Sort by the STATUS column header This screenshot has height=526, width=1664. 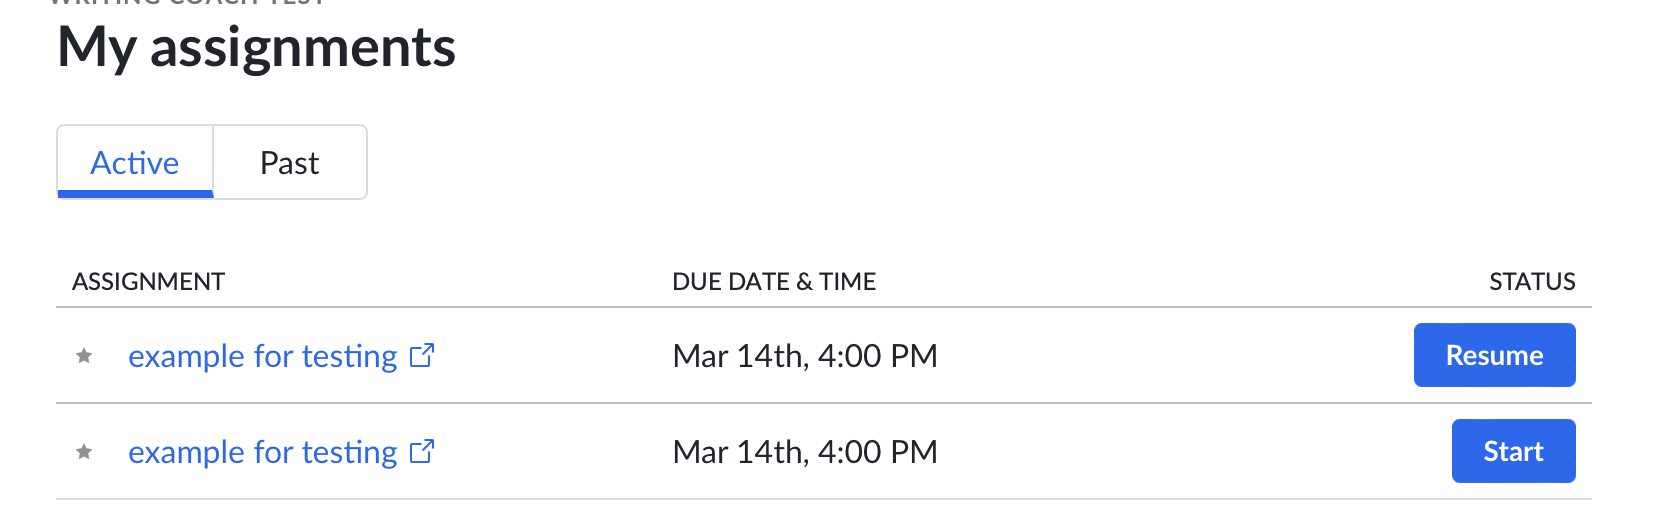1532,282
